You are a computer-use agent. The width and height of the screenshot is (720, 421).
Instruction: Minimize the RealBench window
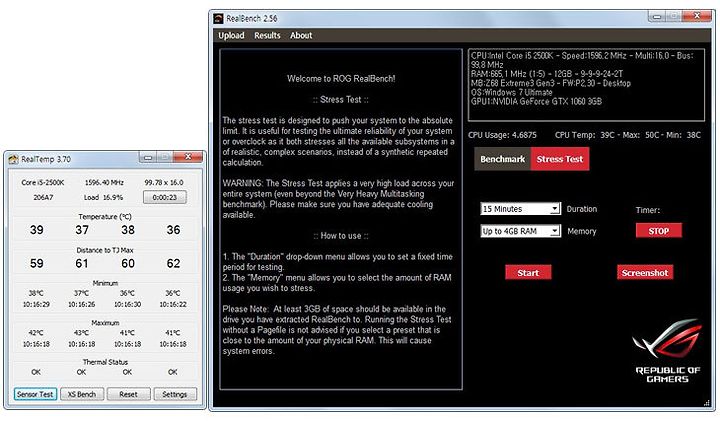[657, 17]
